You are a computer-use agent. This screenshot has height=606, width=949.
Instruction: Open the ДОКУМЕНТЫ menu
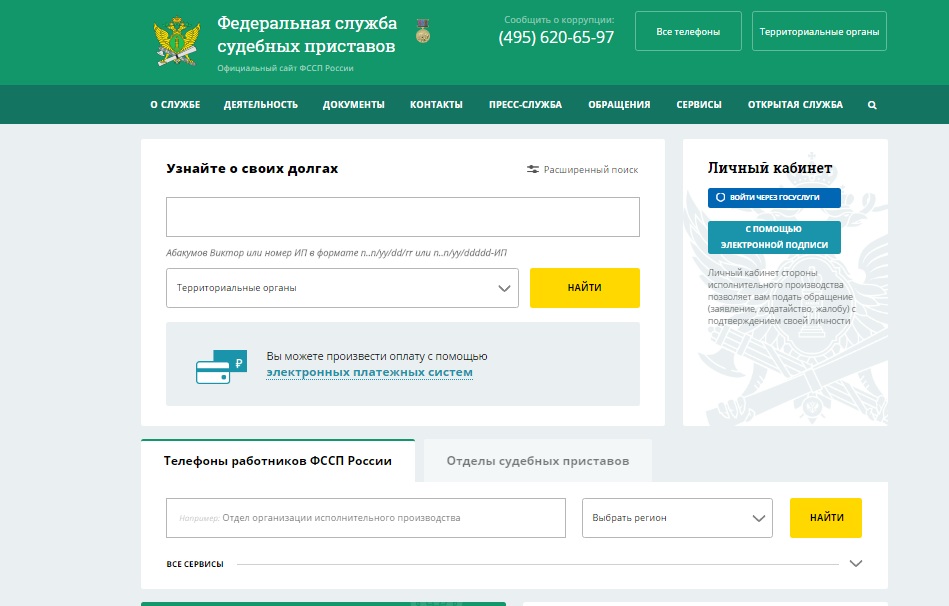[353, 105]
